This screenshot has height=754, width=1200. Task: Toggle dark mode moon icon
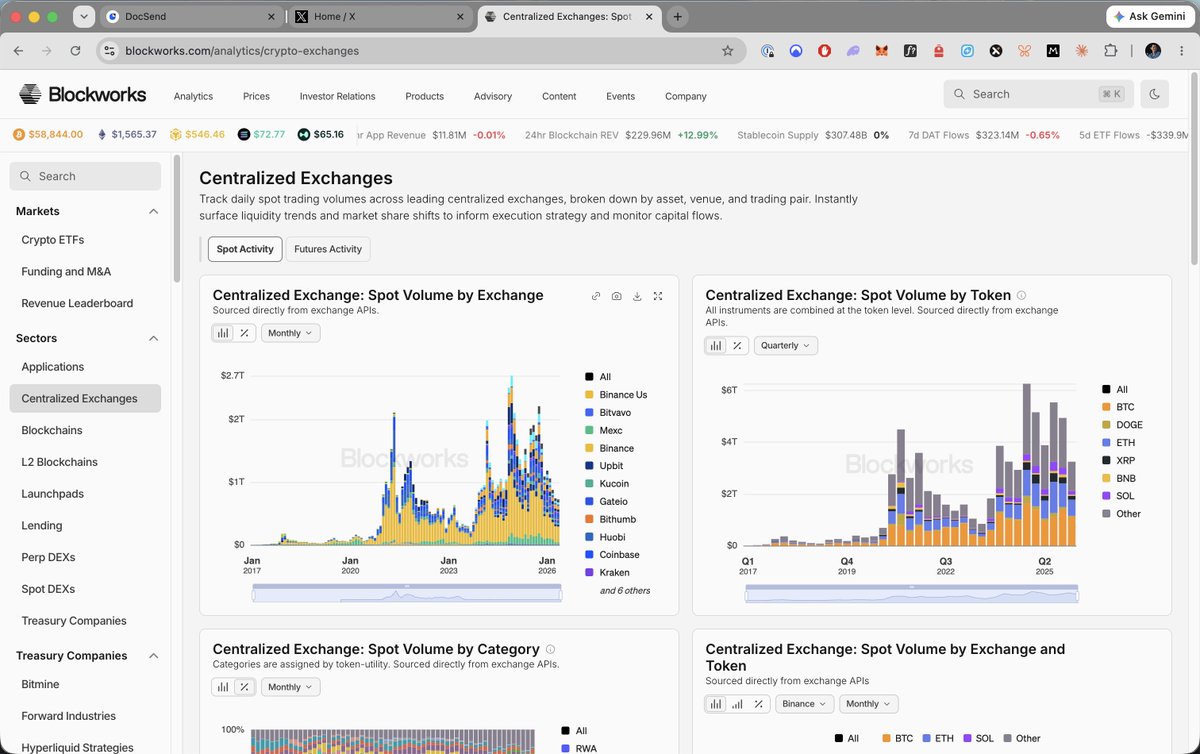[x=1155, y=94]
